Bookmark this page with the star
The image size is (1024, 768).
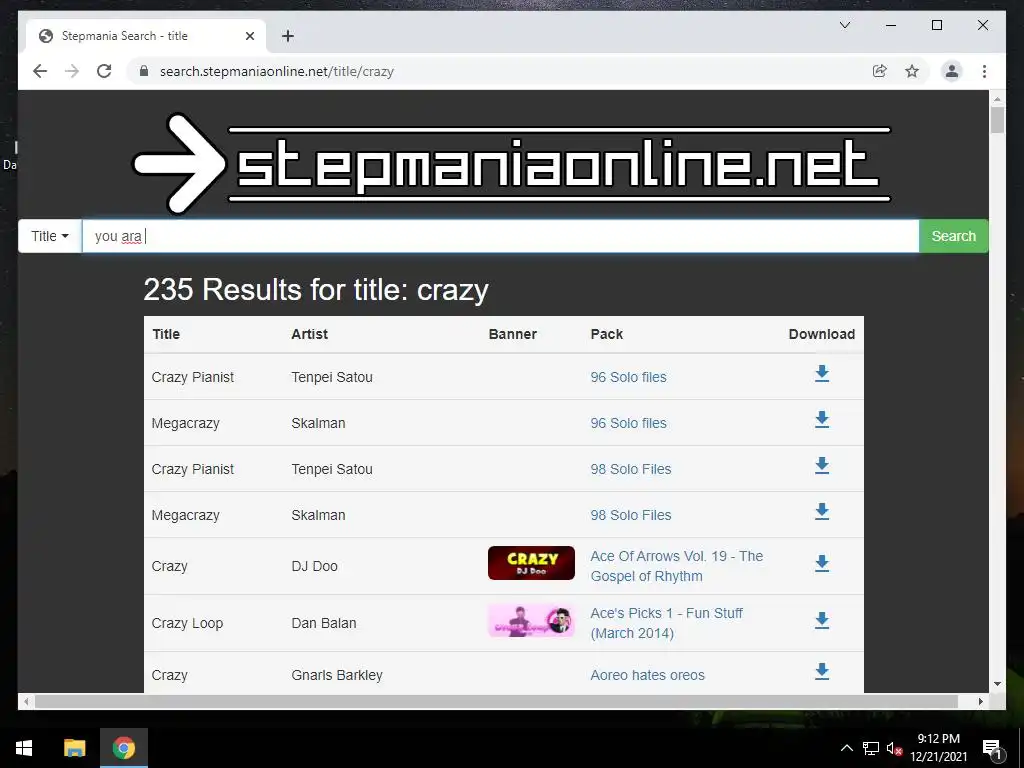pos(912,71)
